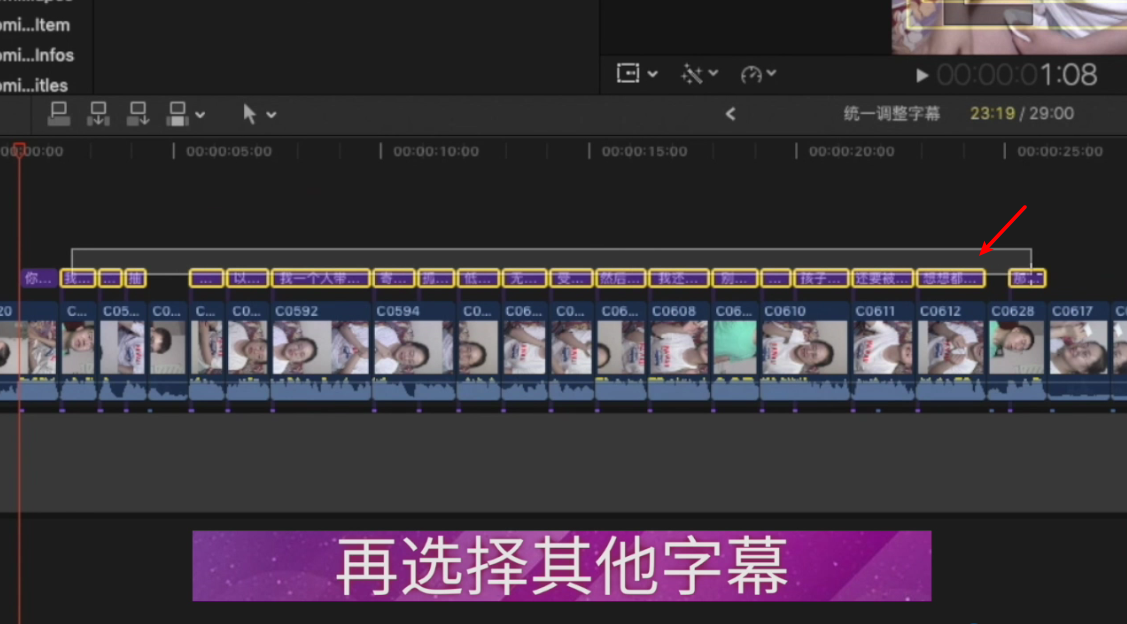Click the connect clip to primary storyline icon
Image resolution: width=1127 pixels, height=624 pixels.
pyautogui.click(x=59, y=114)
